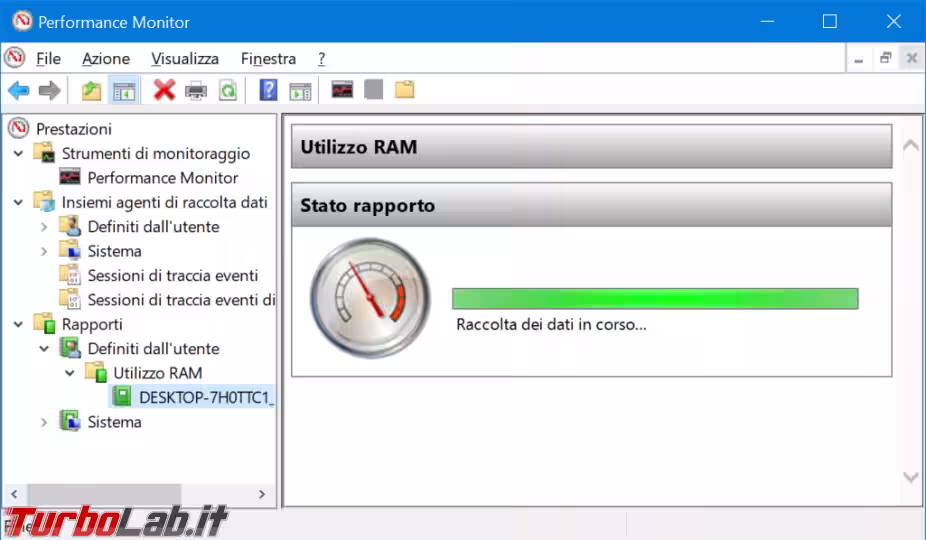The image size is (926, 540).
Task: Collapse the Rapporti node
Action: (18, 324)
